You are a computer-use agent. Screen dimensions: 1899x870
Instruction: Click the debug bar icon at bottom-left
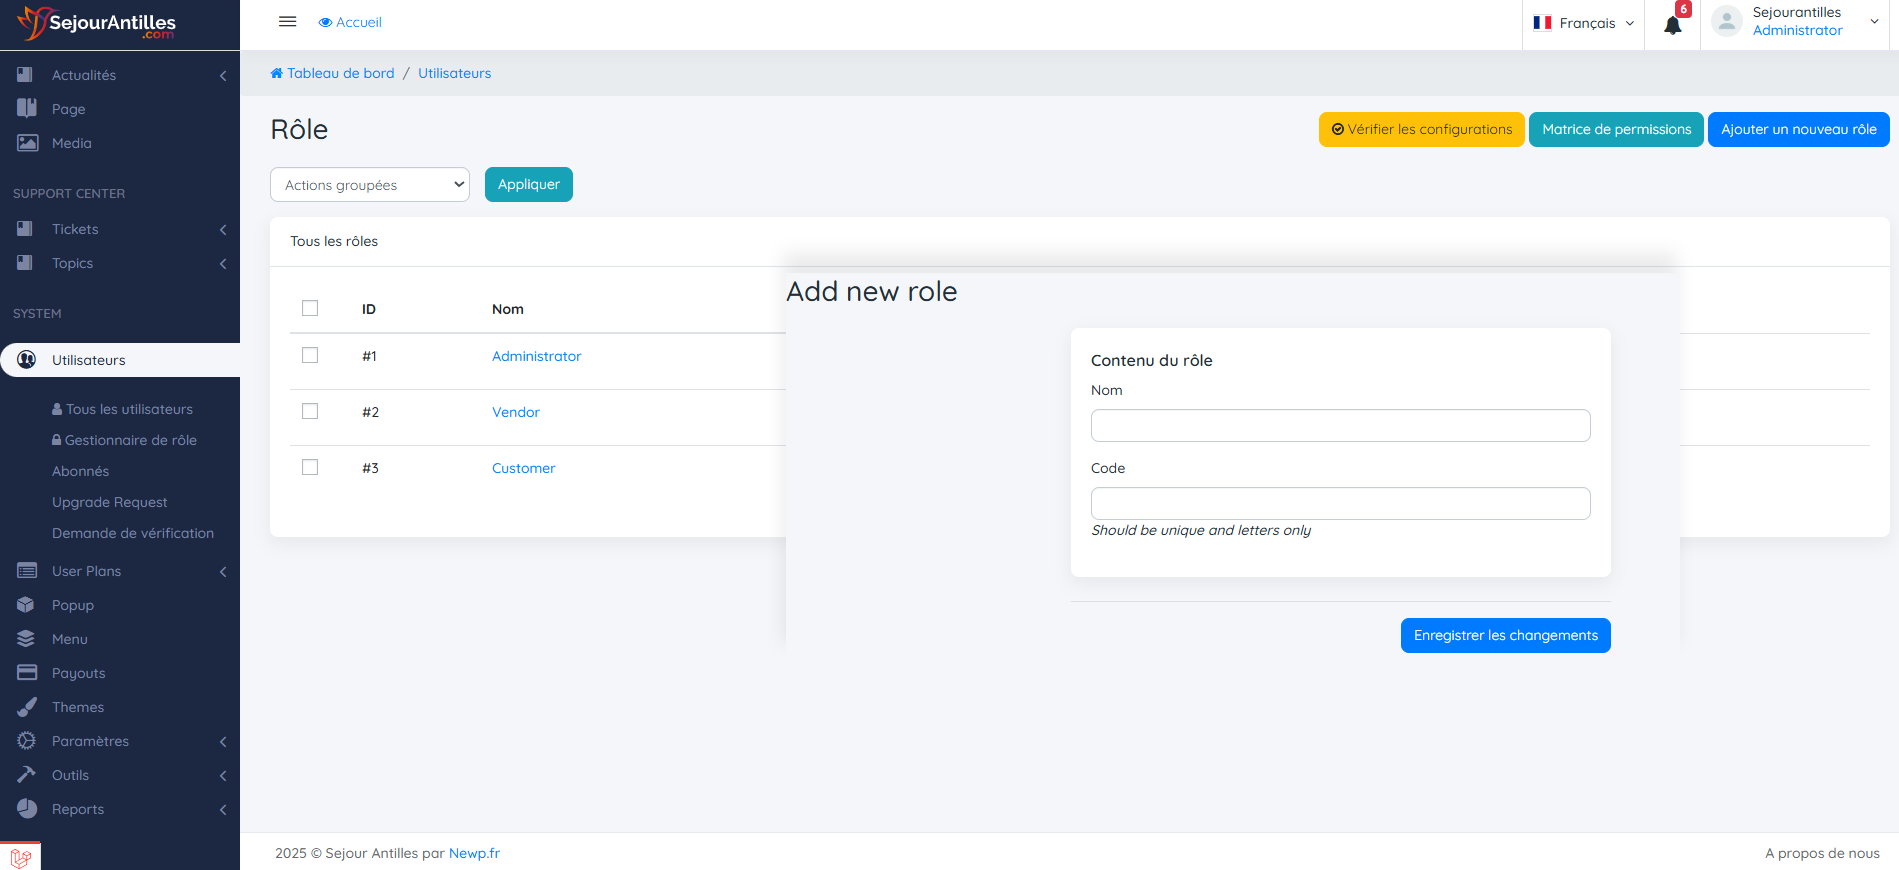click(x=20, y=857)
